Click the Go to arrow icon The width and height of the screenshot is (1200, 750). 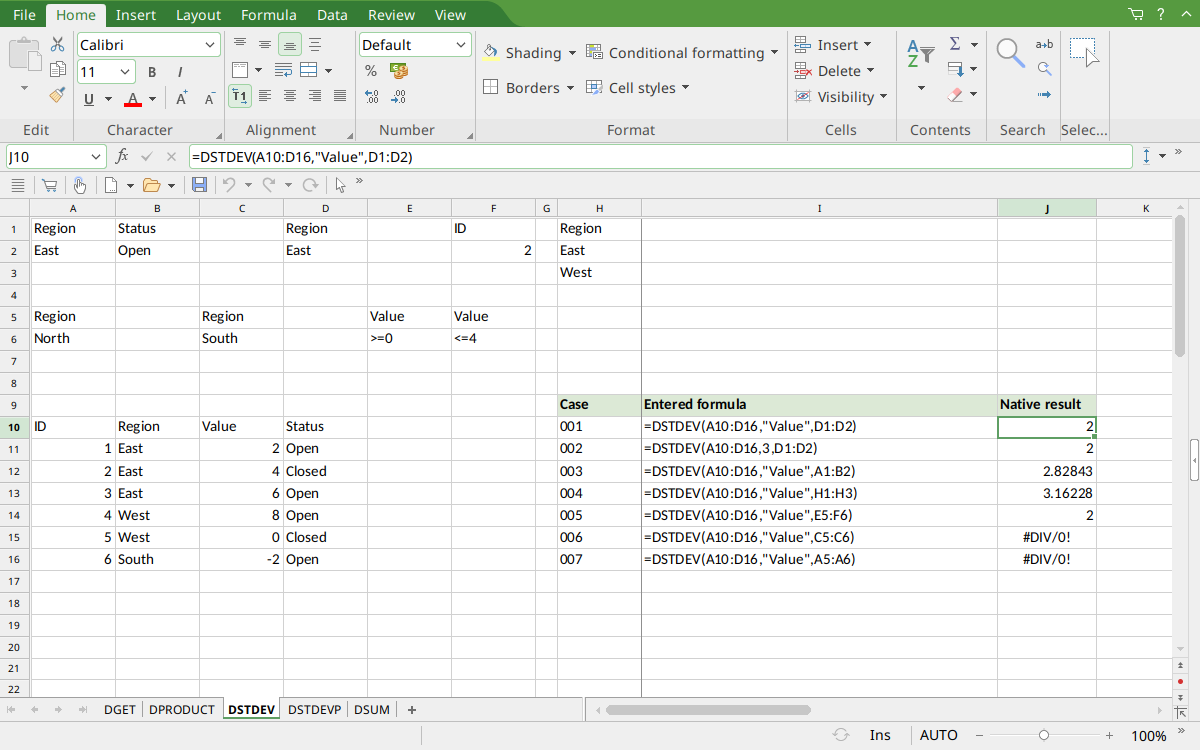[x=1044, y=96]
